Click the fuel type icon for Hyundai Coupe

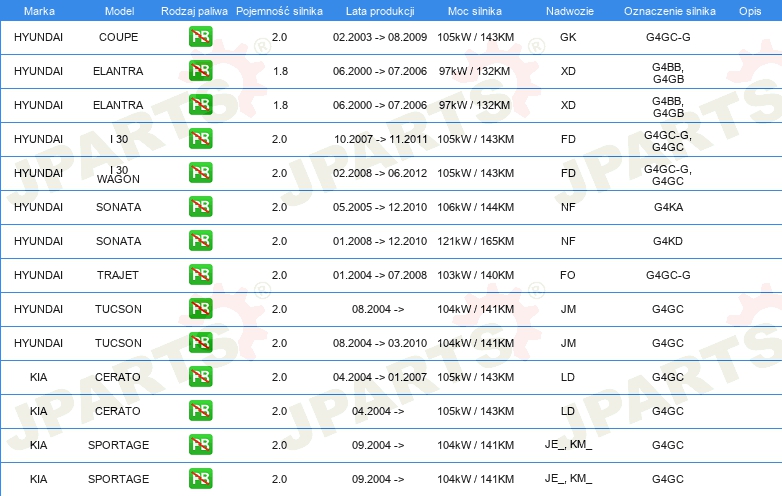(200, 37)
